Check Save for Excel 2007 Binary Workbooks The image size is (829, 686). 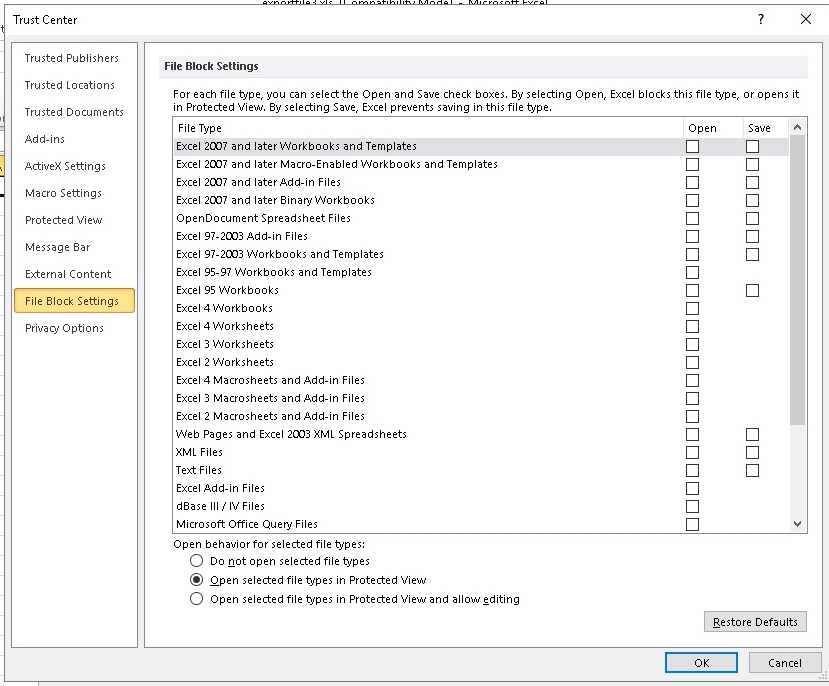pyautogui.click(x=752, y=200)
